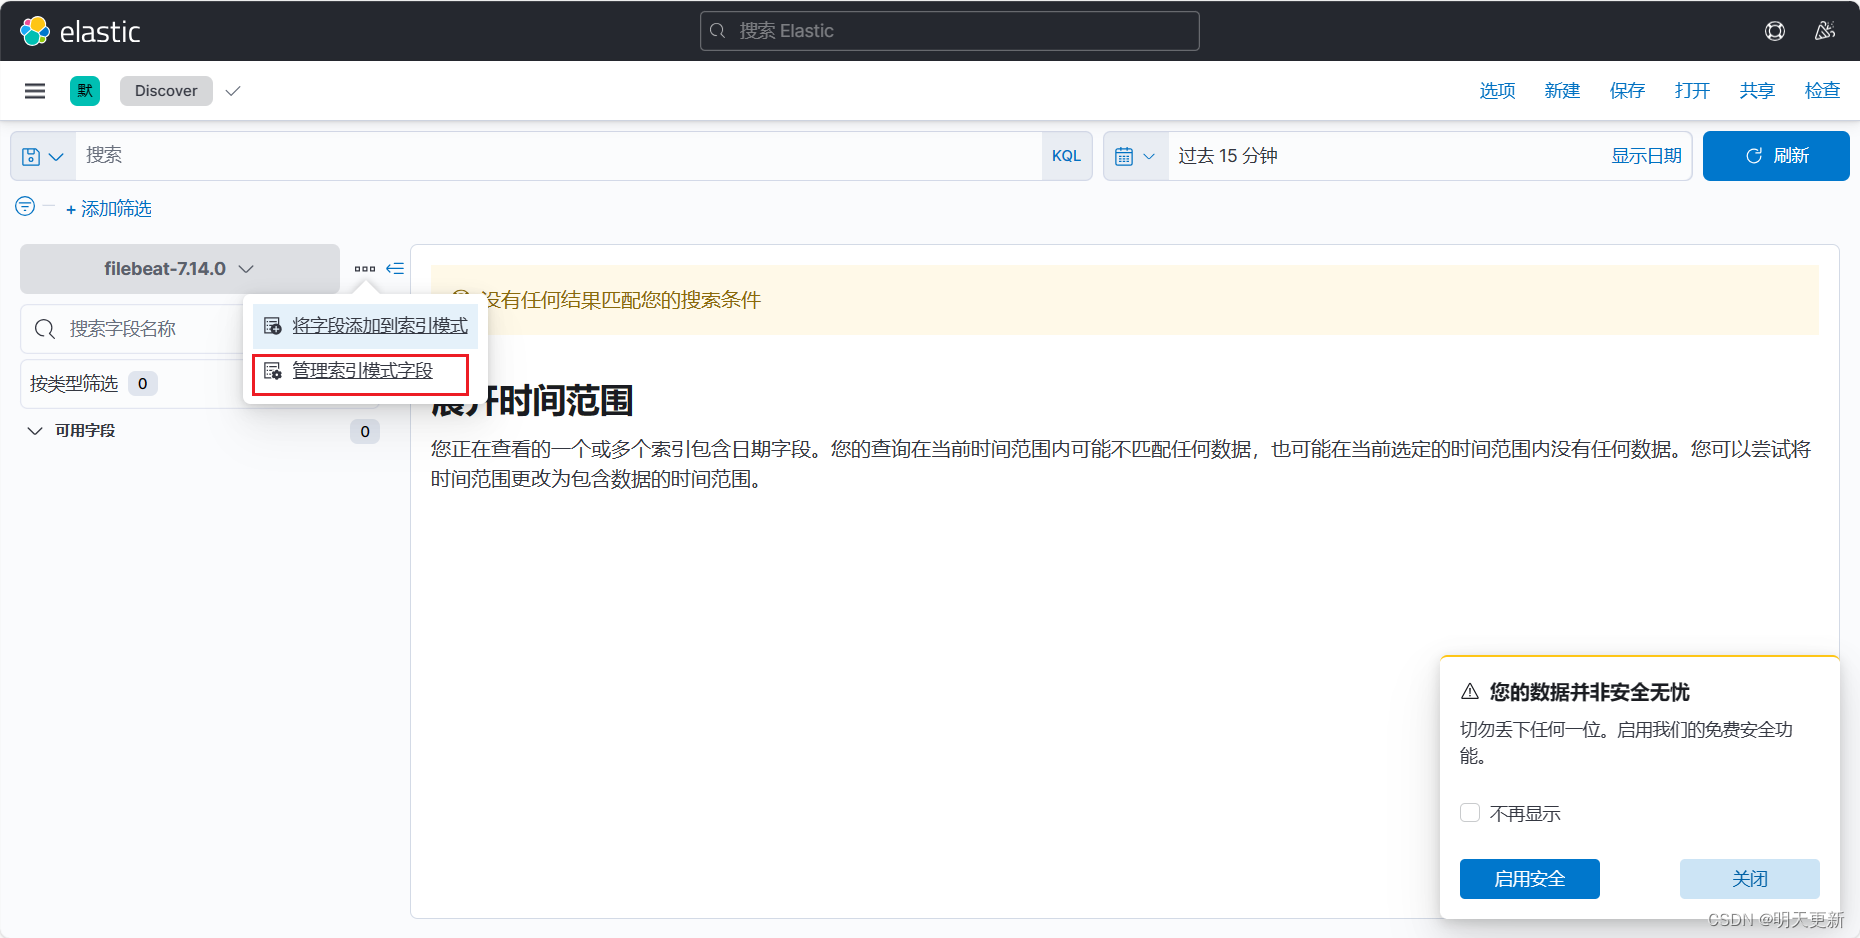Open index pattern options via ellipsis icon
The height and width of the screenshot is (938, 1860).
coord(365,268)
